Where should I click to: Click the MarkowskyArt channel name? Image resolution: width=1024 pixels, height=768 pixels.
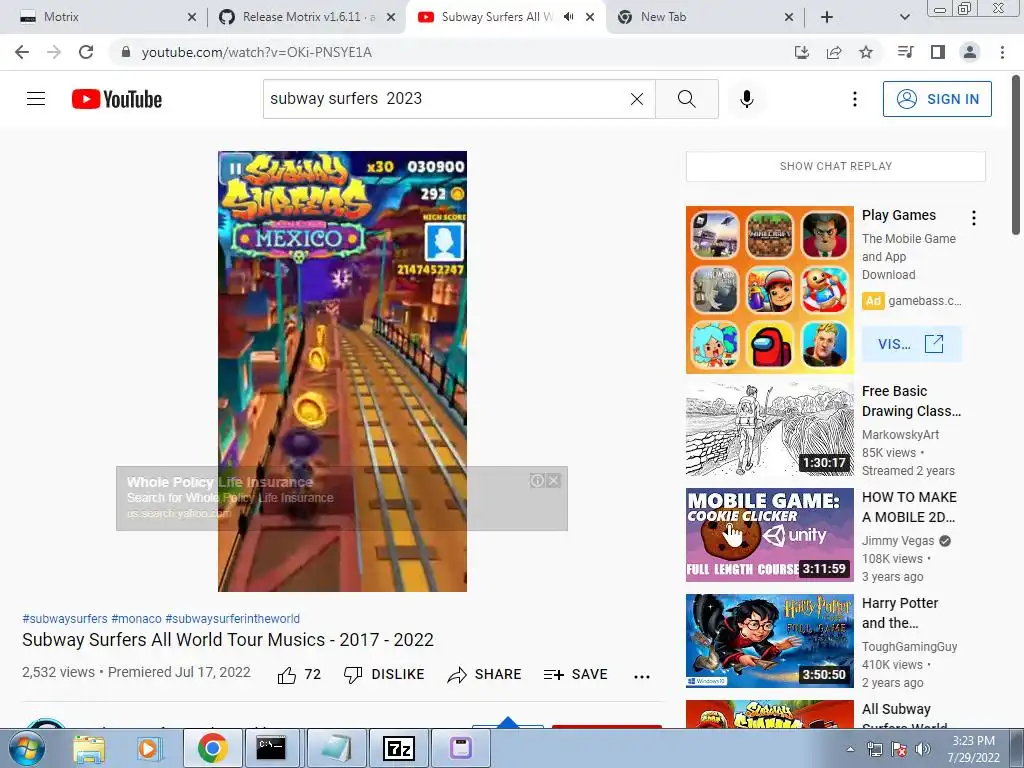901,435
